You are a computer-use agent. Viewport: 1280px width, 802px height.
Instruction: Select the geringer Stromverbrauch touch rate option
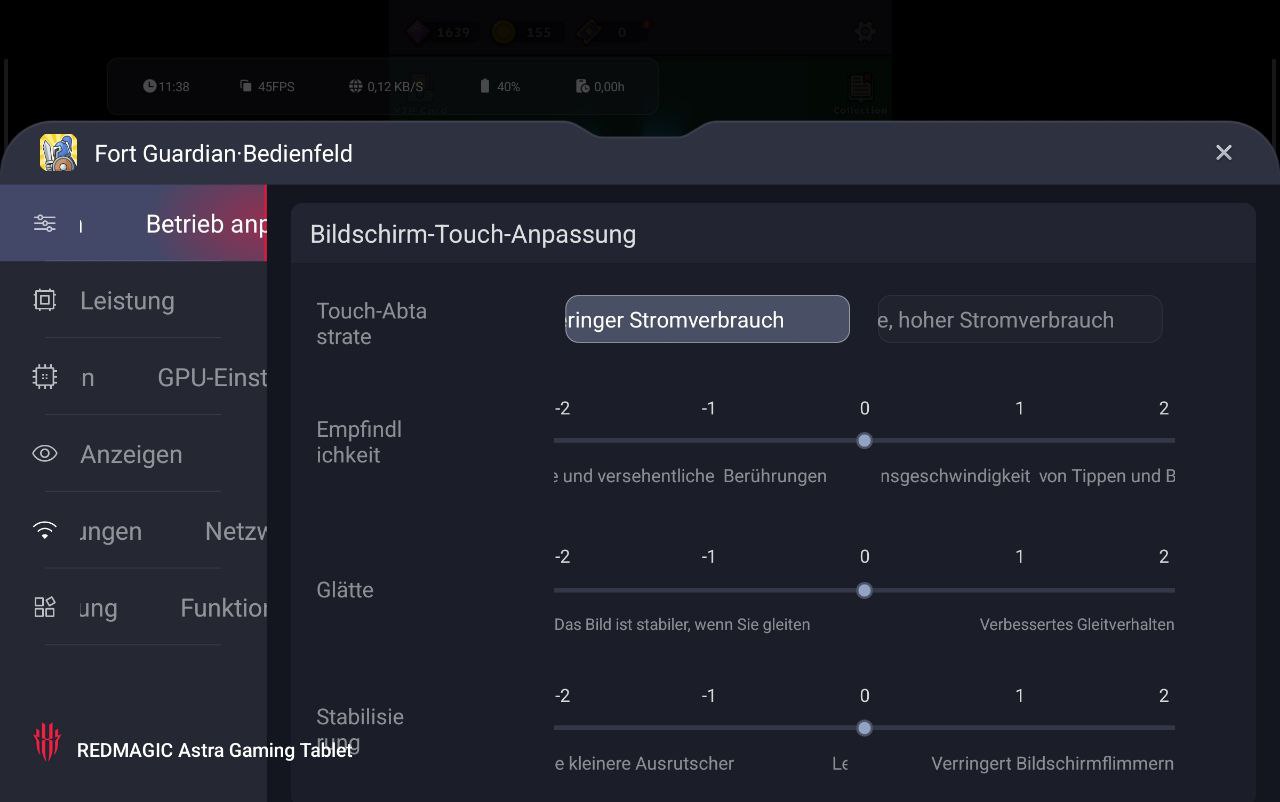707,319
